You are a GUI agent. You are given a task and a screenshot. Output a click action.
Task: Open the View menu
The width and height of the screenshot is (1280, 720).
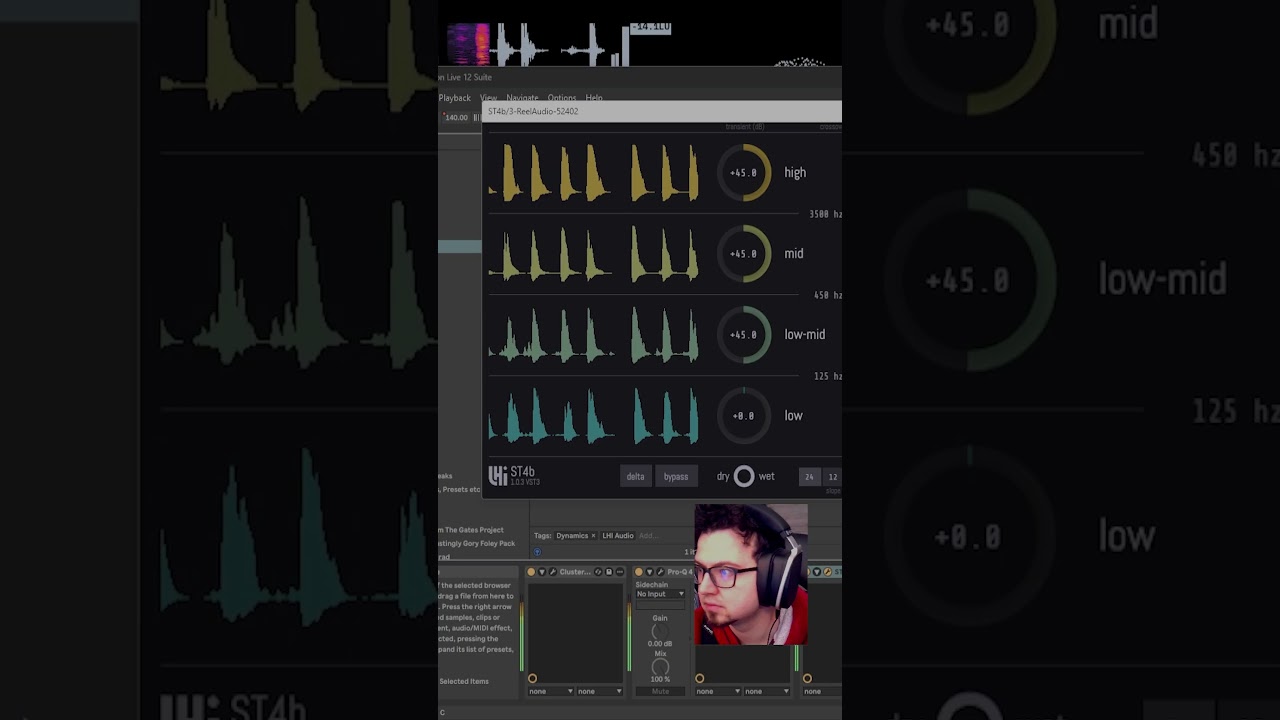tap(488, 98)
